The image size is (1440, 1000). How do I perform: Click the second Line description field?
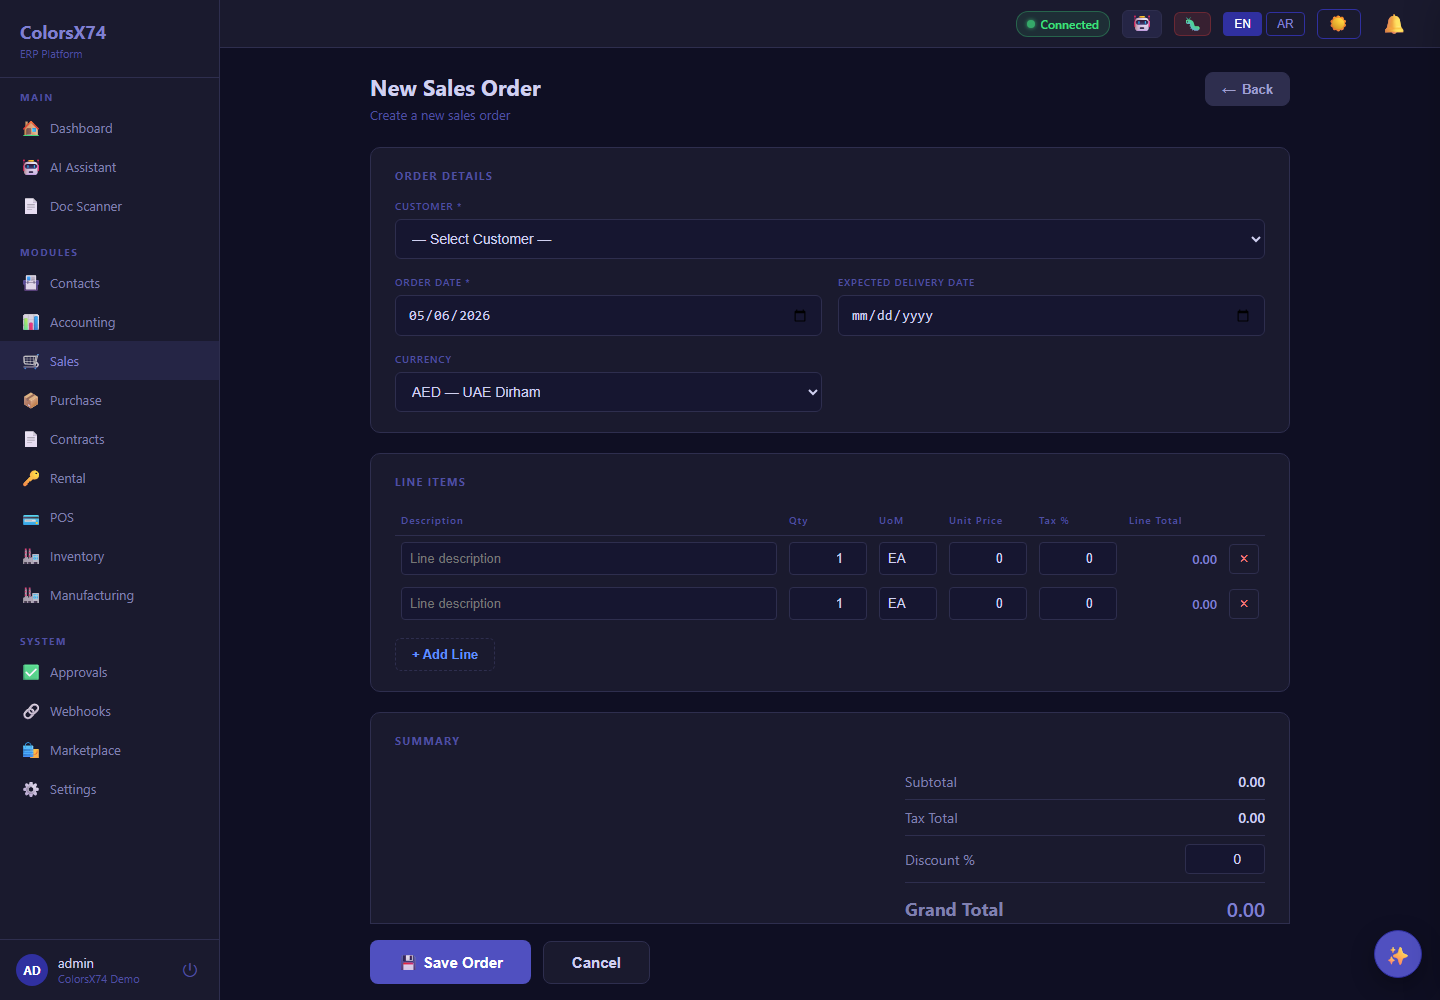point(589,603)
